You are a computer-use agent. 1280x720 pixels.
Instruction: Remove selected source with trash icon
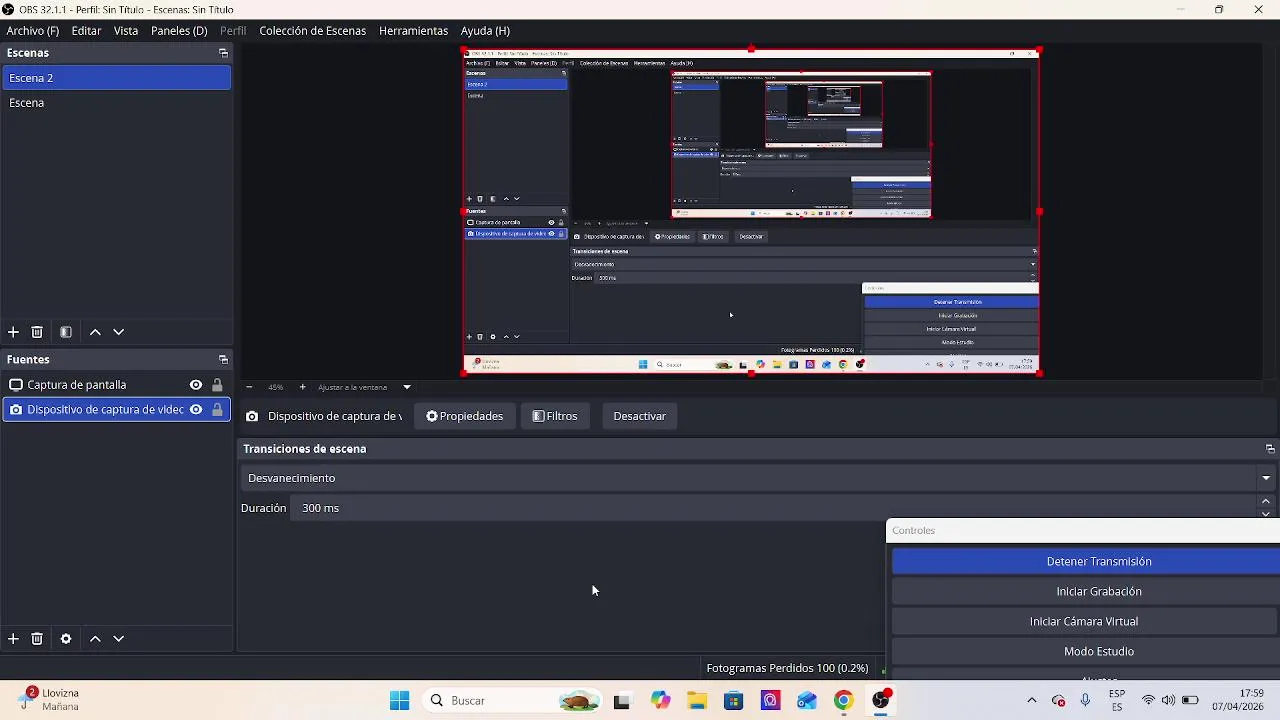click(x=37, y=639)
